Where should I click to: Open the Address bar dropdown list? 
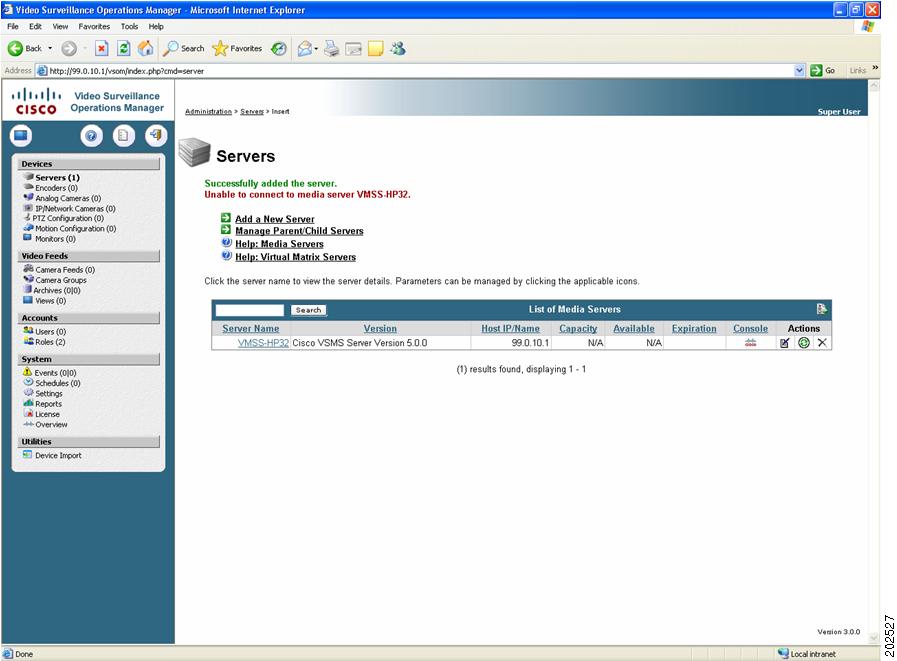(x=799, y=70)
